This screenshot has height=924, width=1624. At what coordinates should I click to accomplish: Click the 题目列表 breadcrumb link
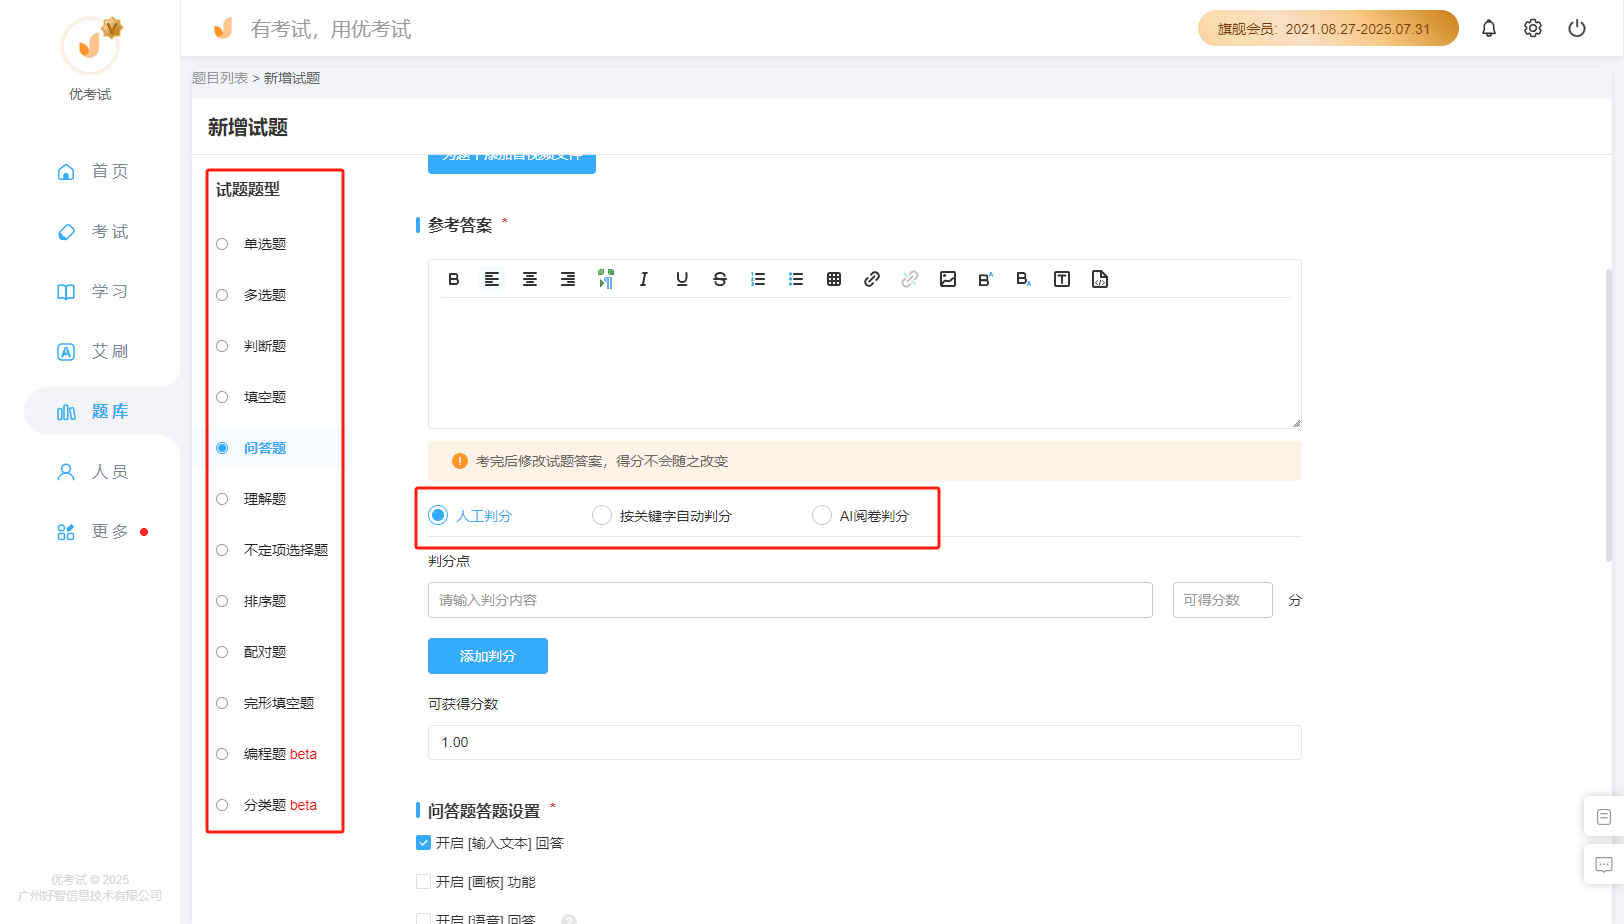pyautogui.click(x=220, y=78)
